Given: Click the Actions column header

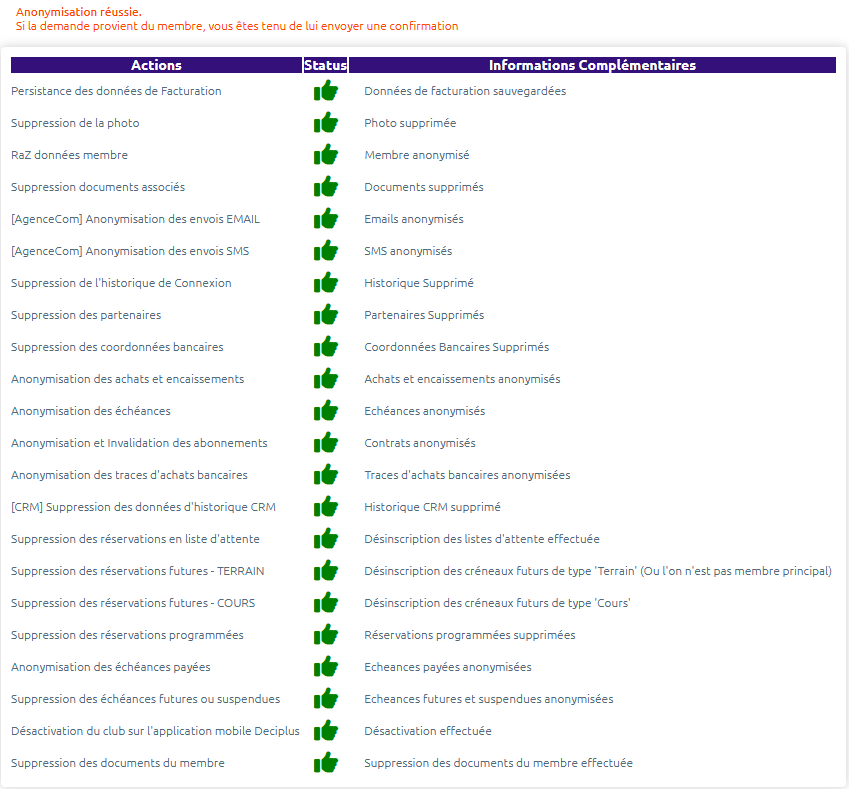Looking at the screenshot, I should 156,65.
